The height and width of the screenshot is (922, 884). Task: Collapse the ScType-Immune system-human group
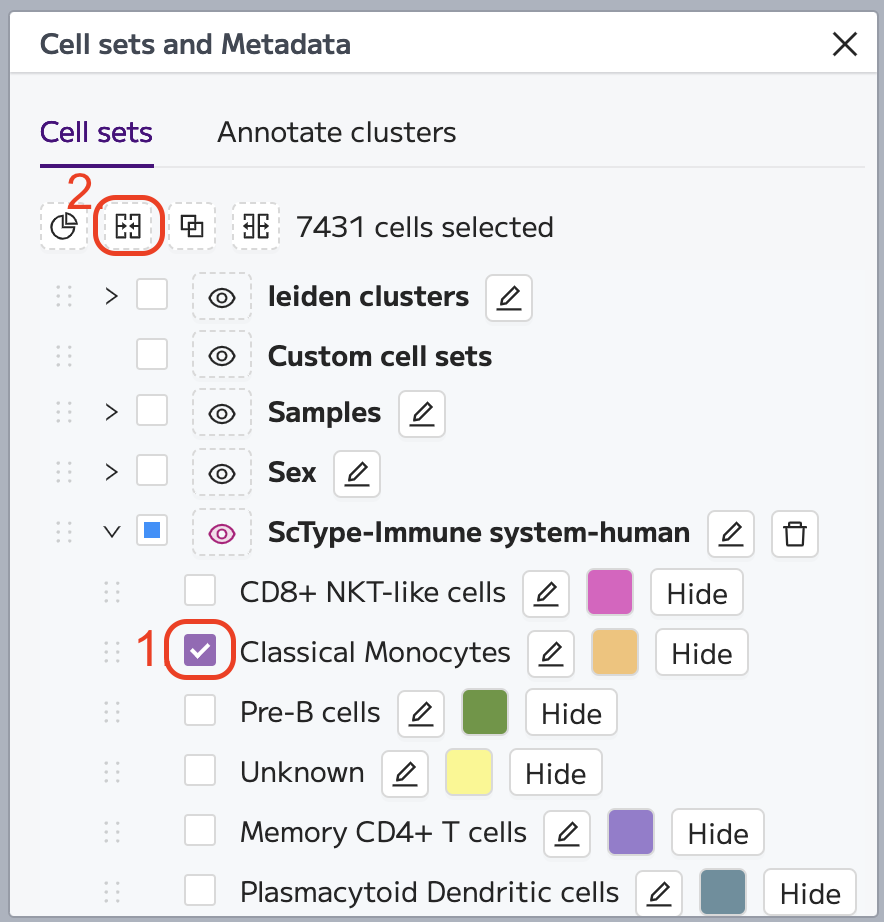(111, 532)
